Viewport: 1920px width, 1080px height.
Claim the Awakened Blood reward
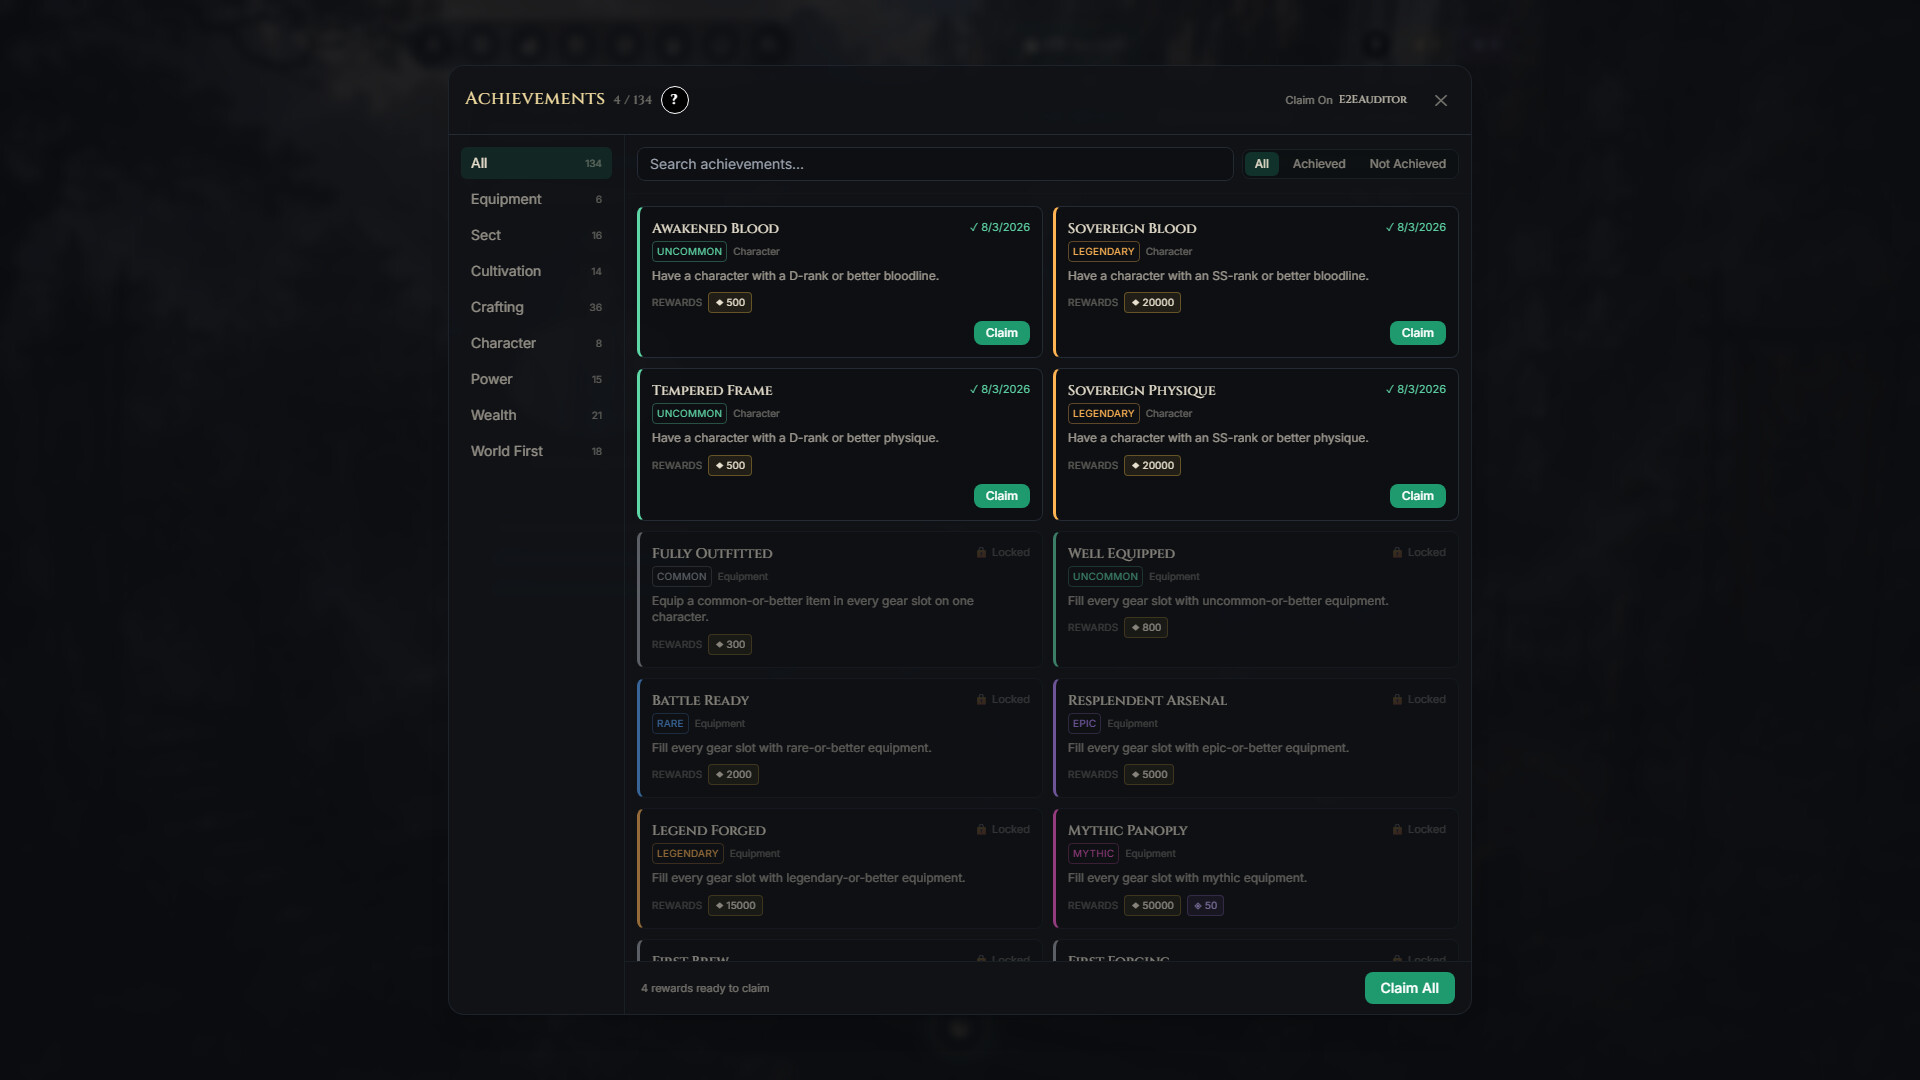pyautogui.click(x=1001, y=333)
